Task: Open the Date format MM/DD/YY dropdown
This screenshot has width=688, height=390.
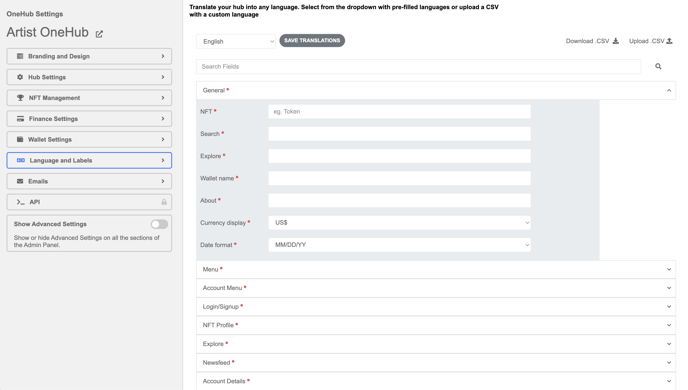Action: [399, 245]
